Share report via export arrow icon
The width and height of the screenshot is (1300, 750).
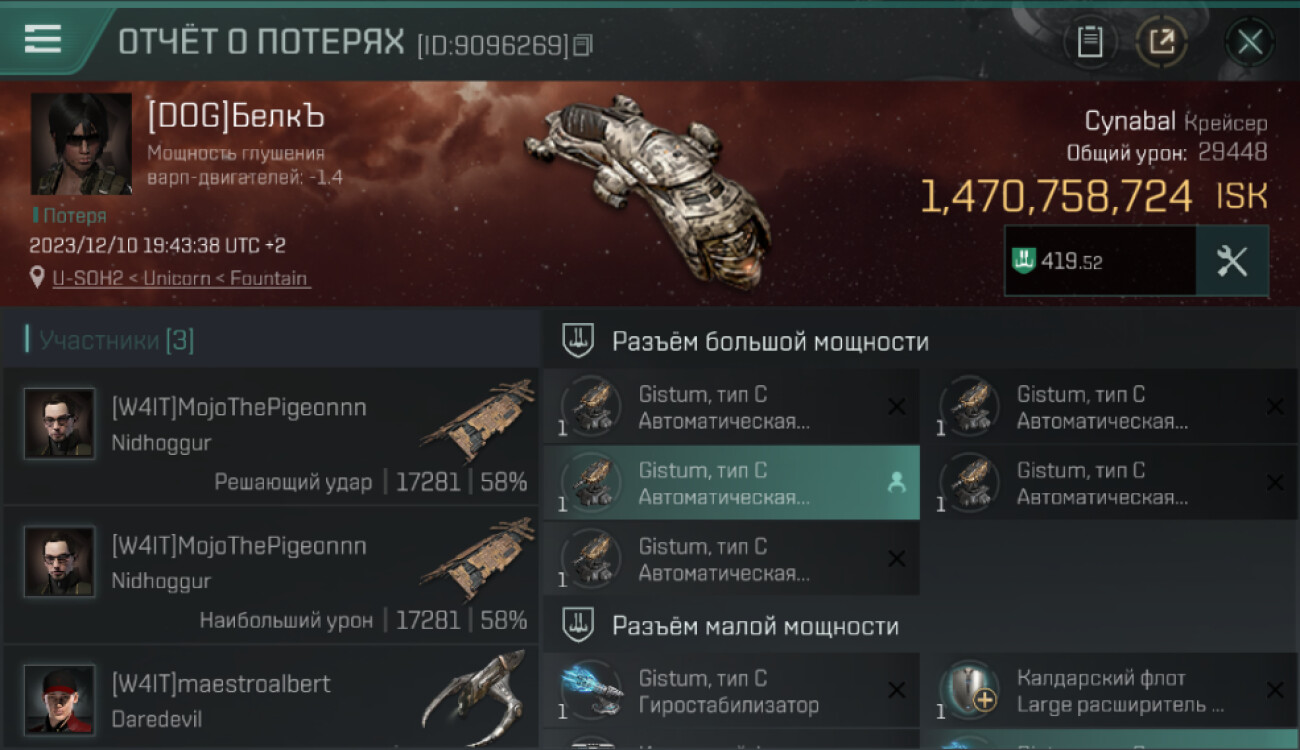(1162, 42)
